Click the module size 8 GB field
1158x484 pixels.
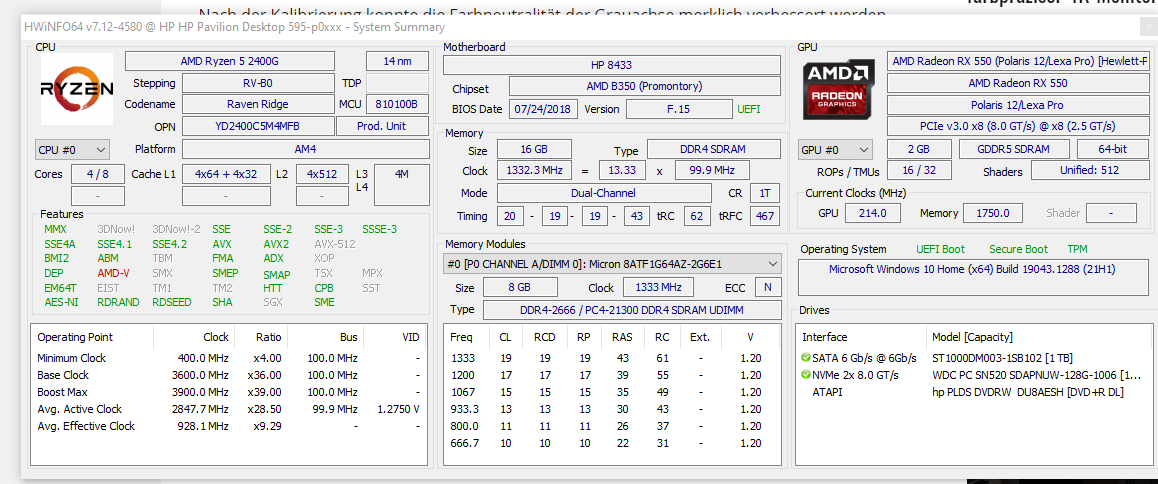point(519,287)
